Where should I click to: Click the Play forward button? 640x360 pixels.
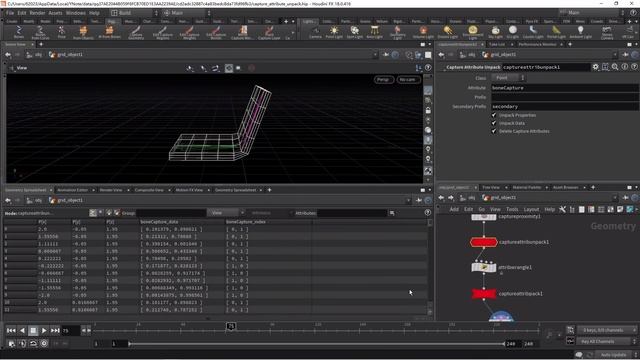pyautogui.click(x=44, y=330)
